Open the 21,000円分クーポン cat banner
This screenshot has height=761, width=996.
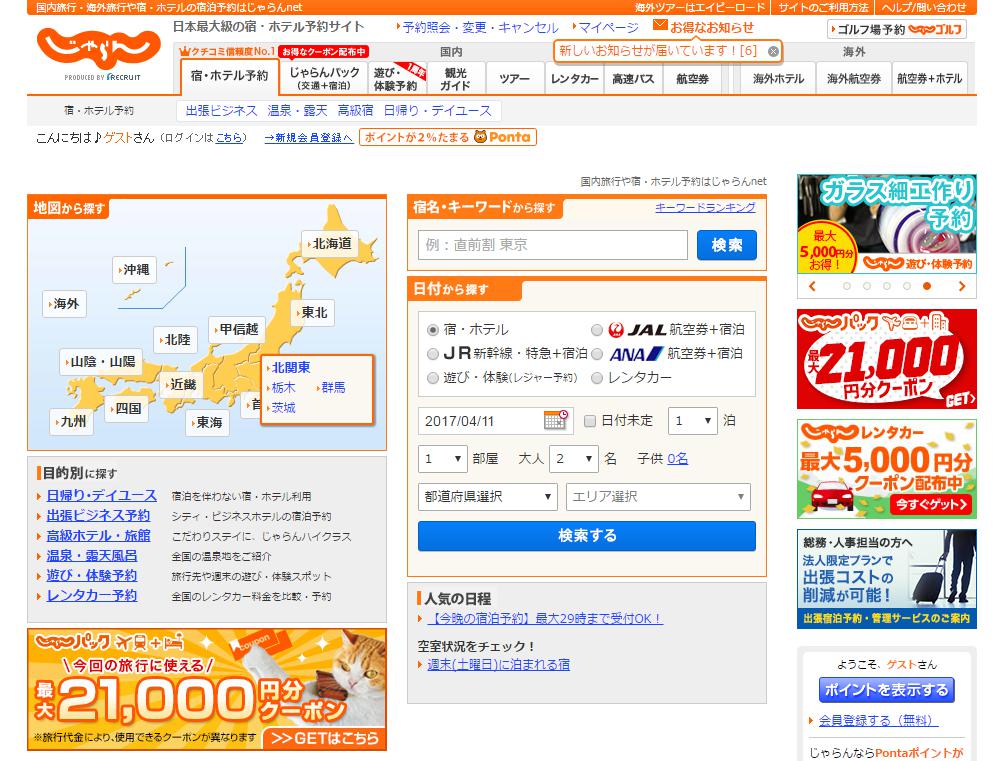point(207,689)
